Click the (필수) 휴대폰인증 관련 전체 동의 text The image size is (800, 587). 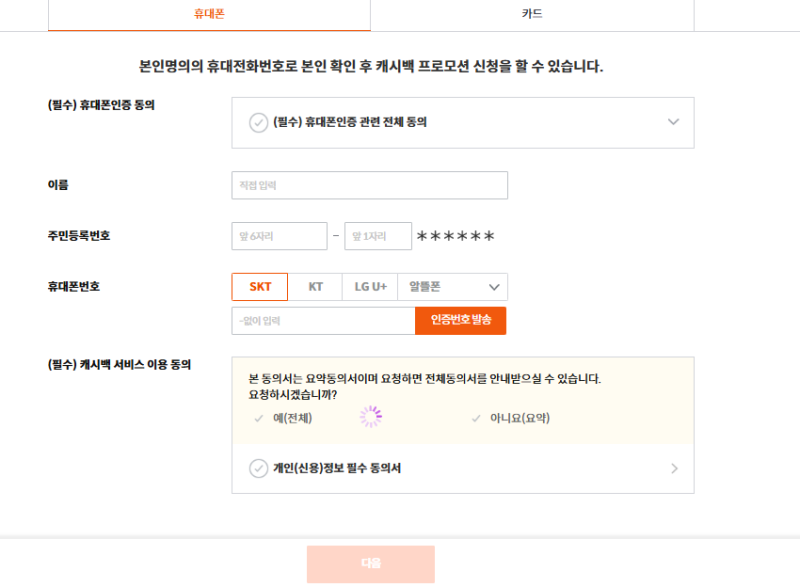350,122
